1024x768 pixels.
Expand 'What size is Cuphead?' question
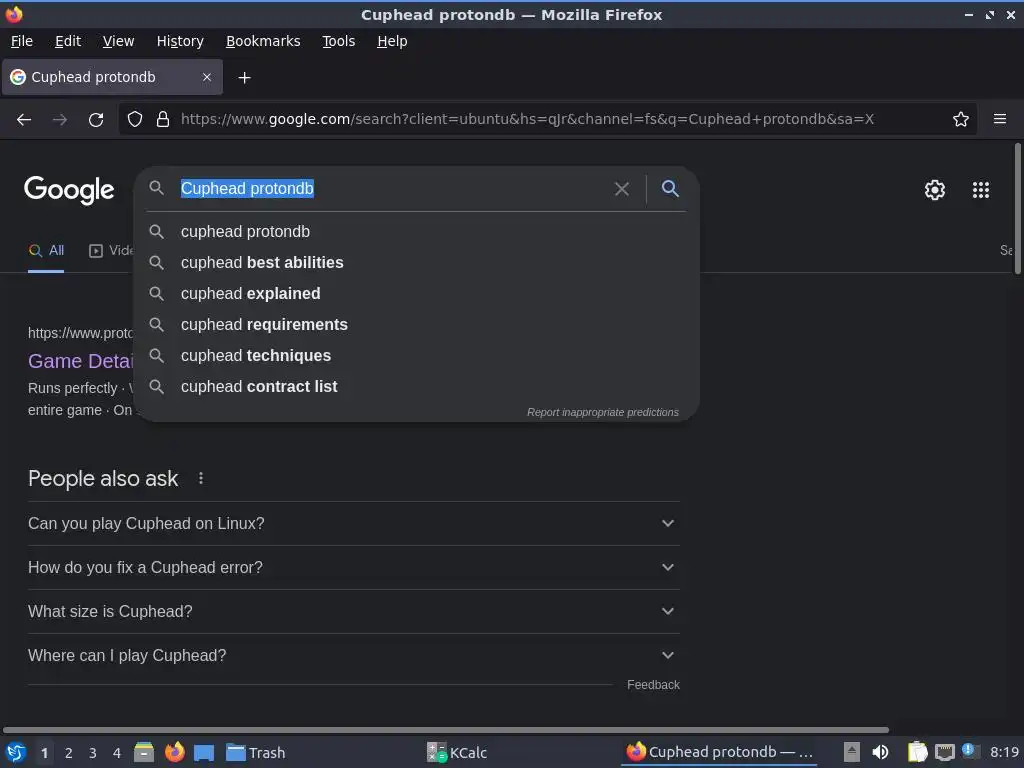(x=353, y=611)
